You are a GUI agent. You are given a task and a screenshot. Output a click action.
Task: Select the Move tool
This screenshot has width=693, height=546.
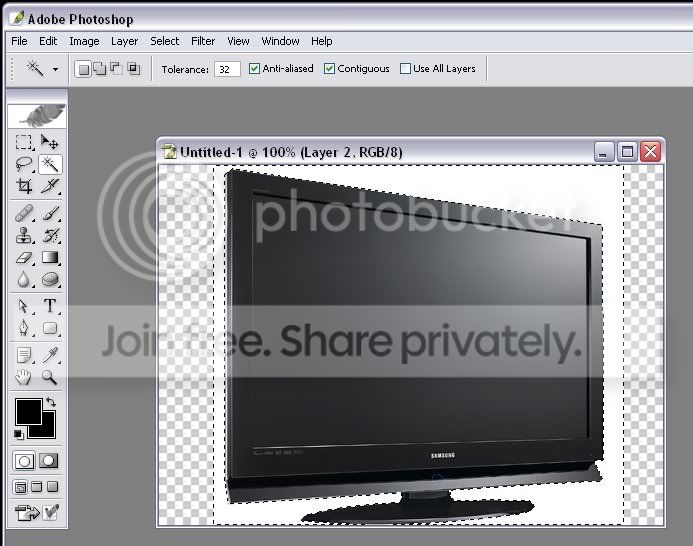(x=50, y=142)
